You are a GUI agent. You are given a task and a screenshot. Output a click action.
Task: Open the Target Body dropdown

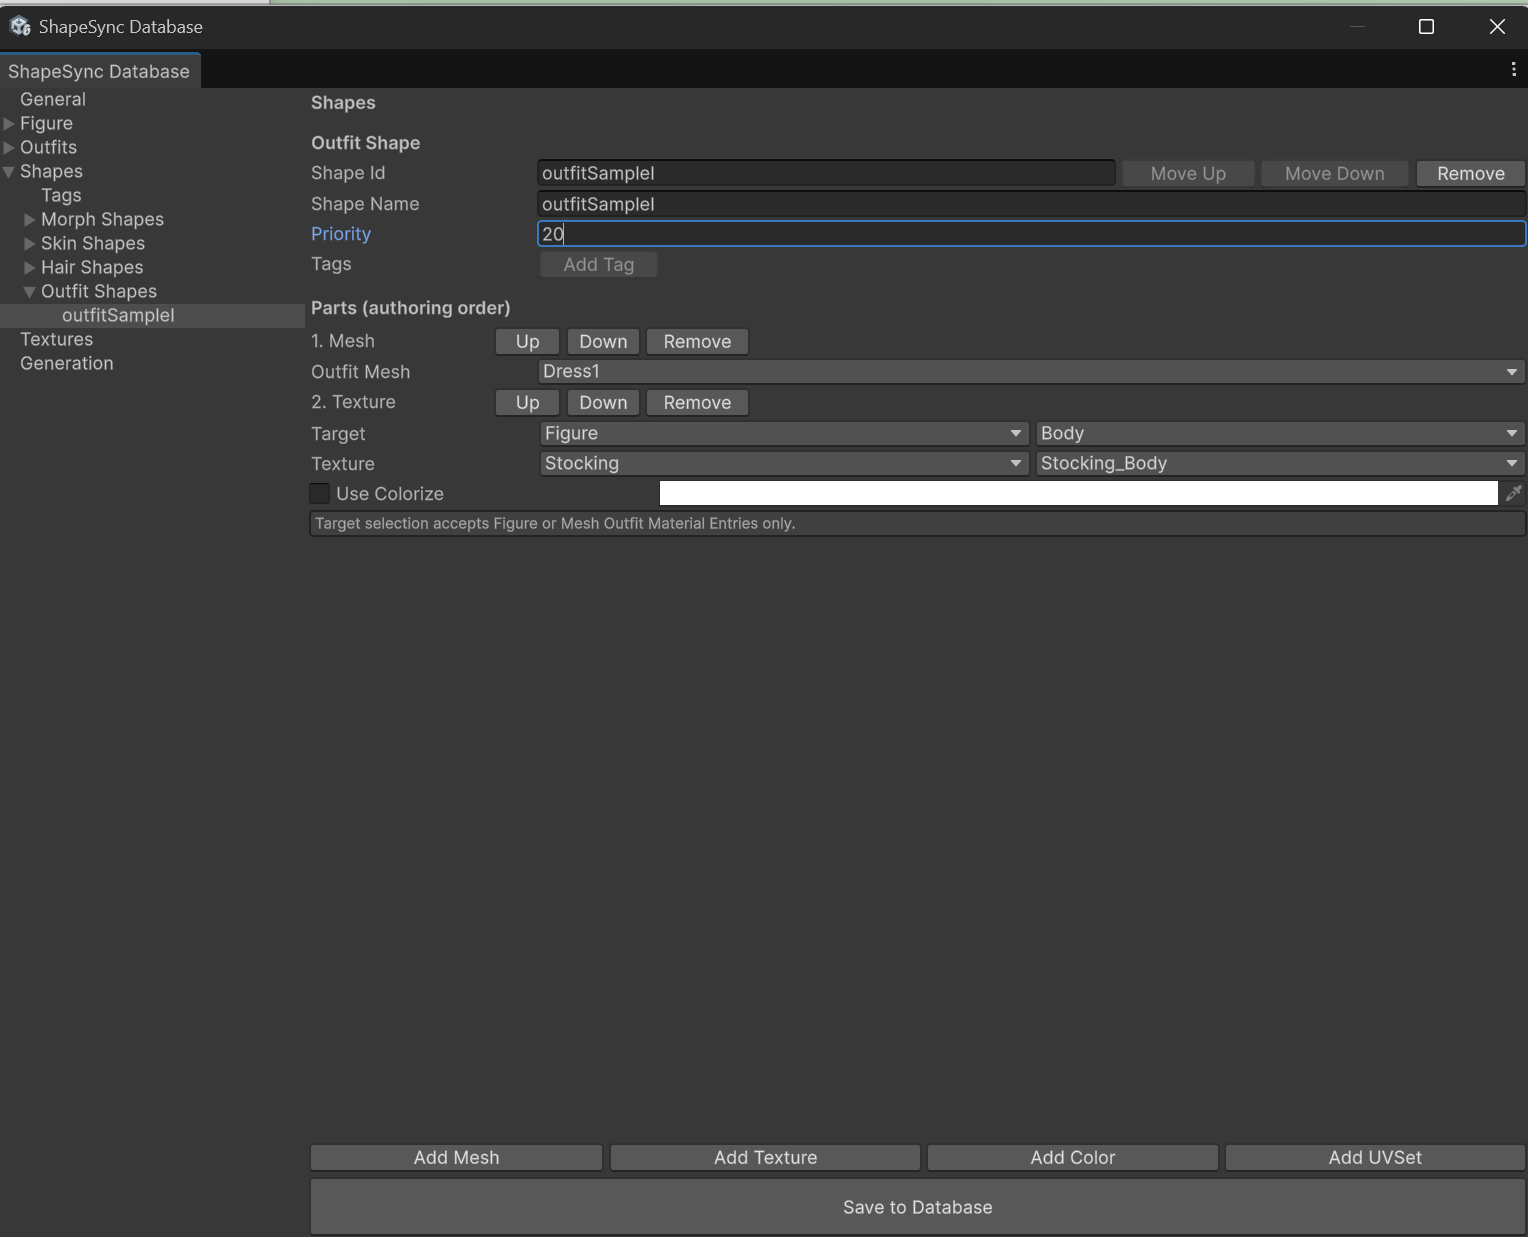pos(1280,433)
